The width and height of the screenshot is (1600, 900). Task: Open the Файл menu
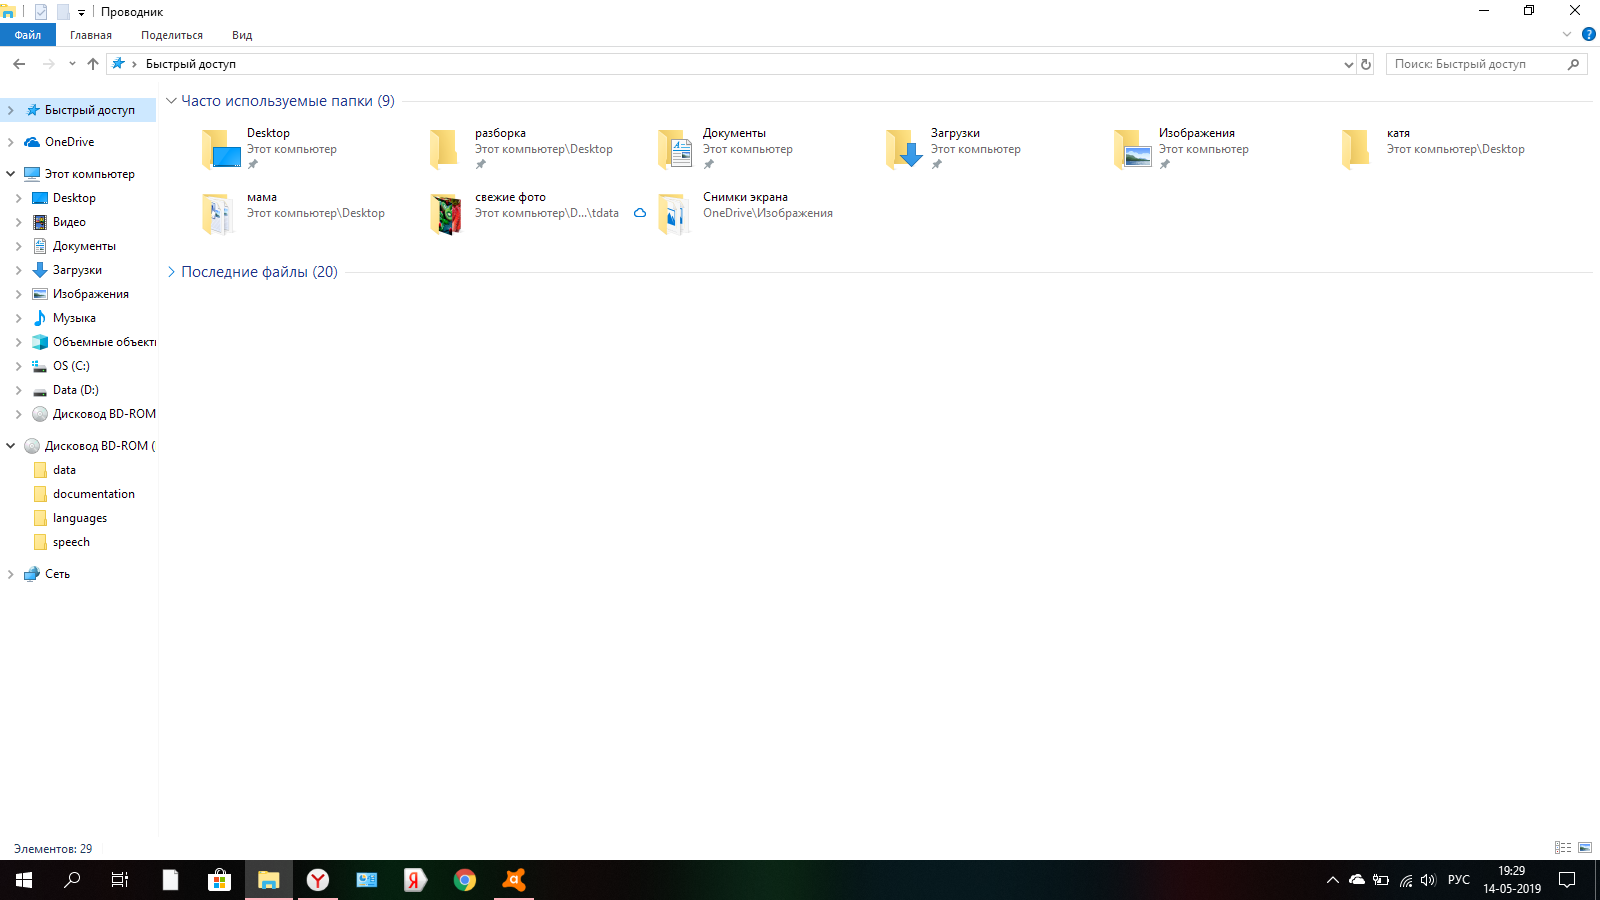coord(28,35)
